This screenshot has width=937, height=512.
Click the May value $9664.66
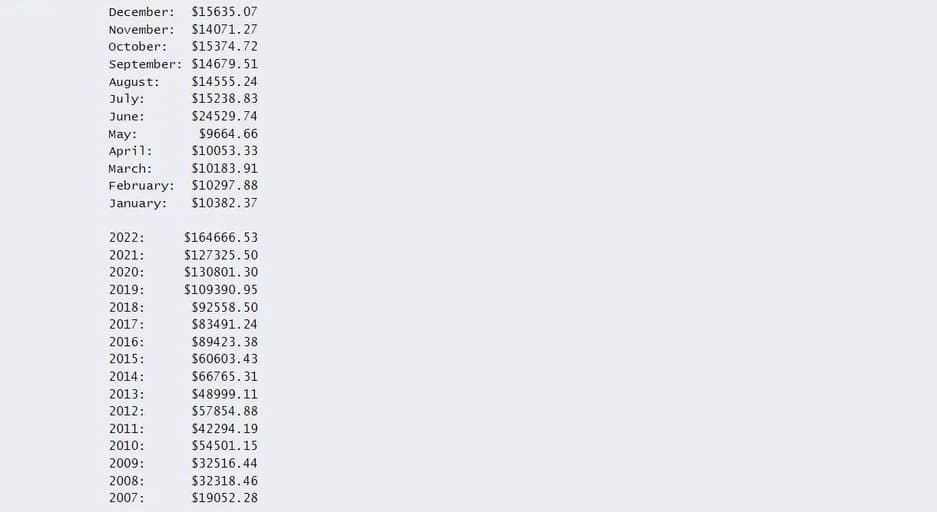tap(228, 134)
